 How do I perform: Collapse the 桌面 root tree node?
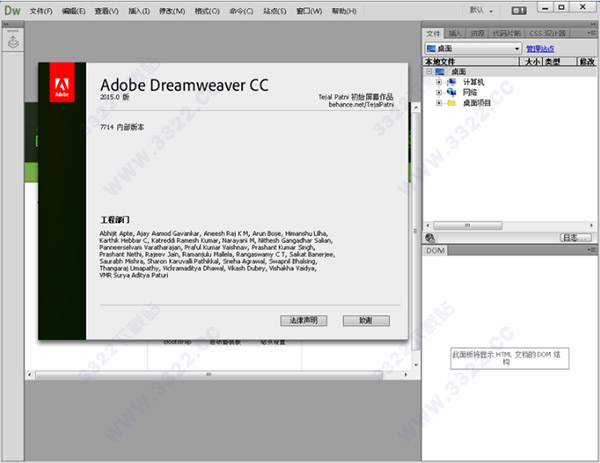click(429, 72)
